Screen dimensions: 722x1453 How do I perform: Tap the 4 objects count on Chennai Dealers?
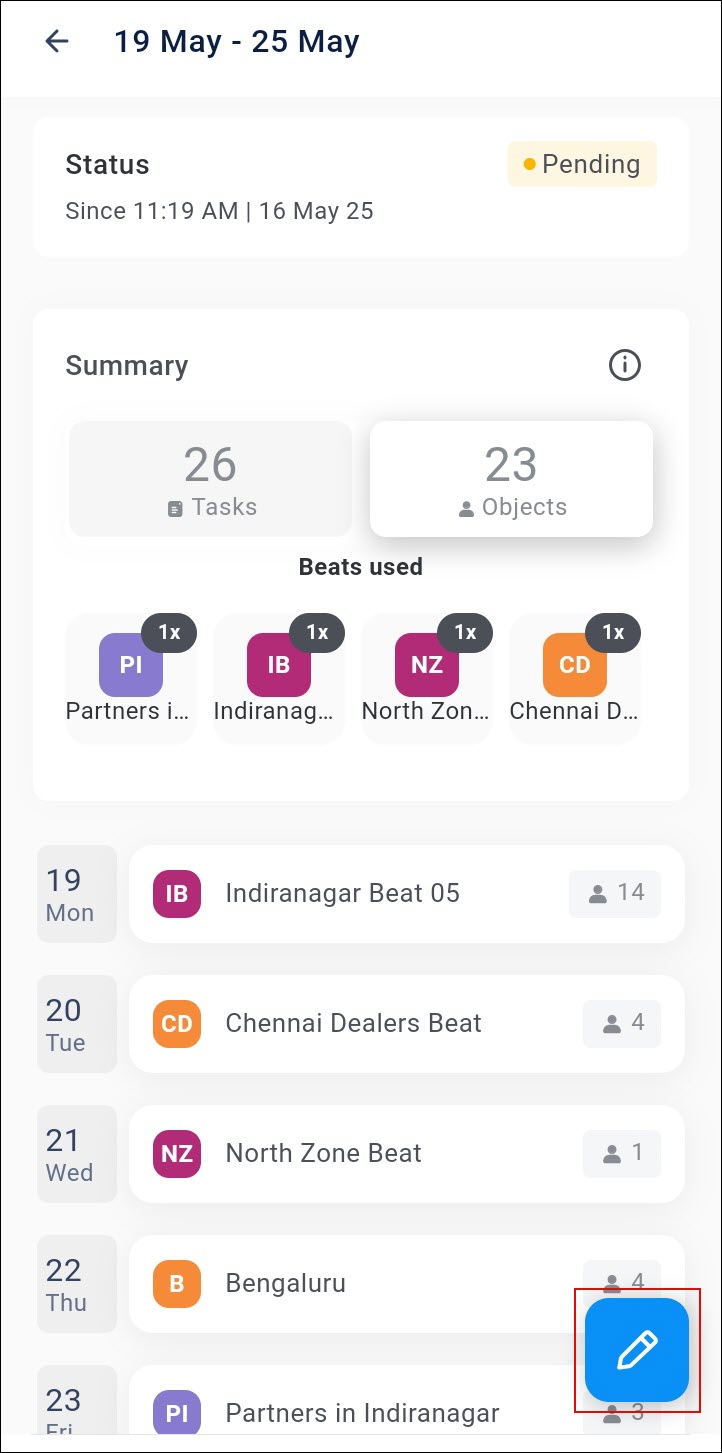point(622,1023)
